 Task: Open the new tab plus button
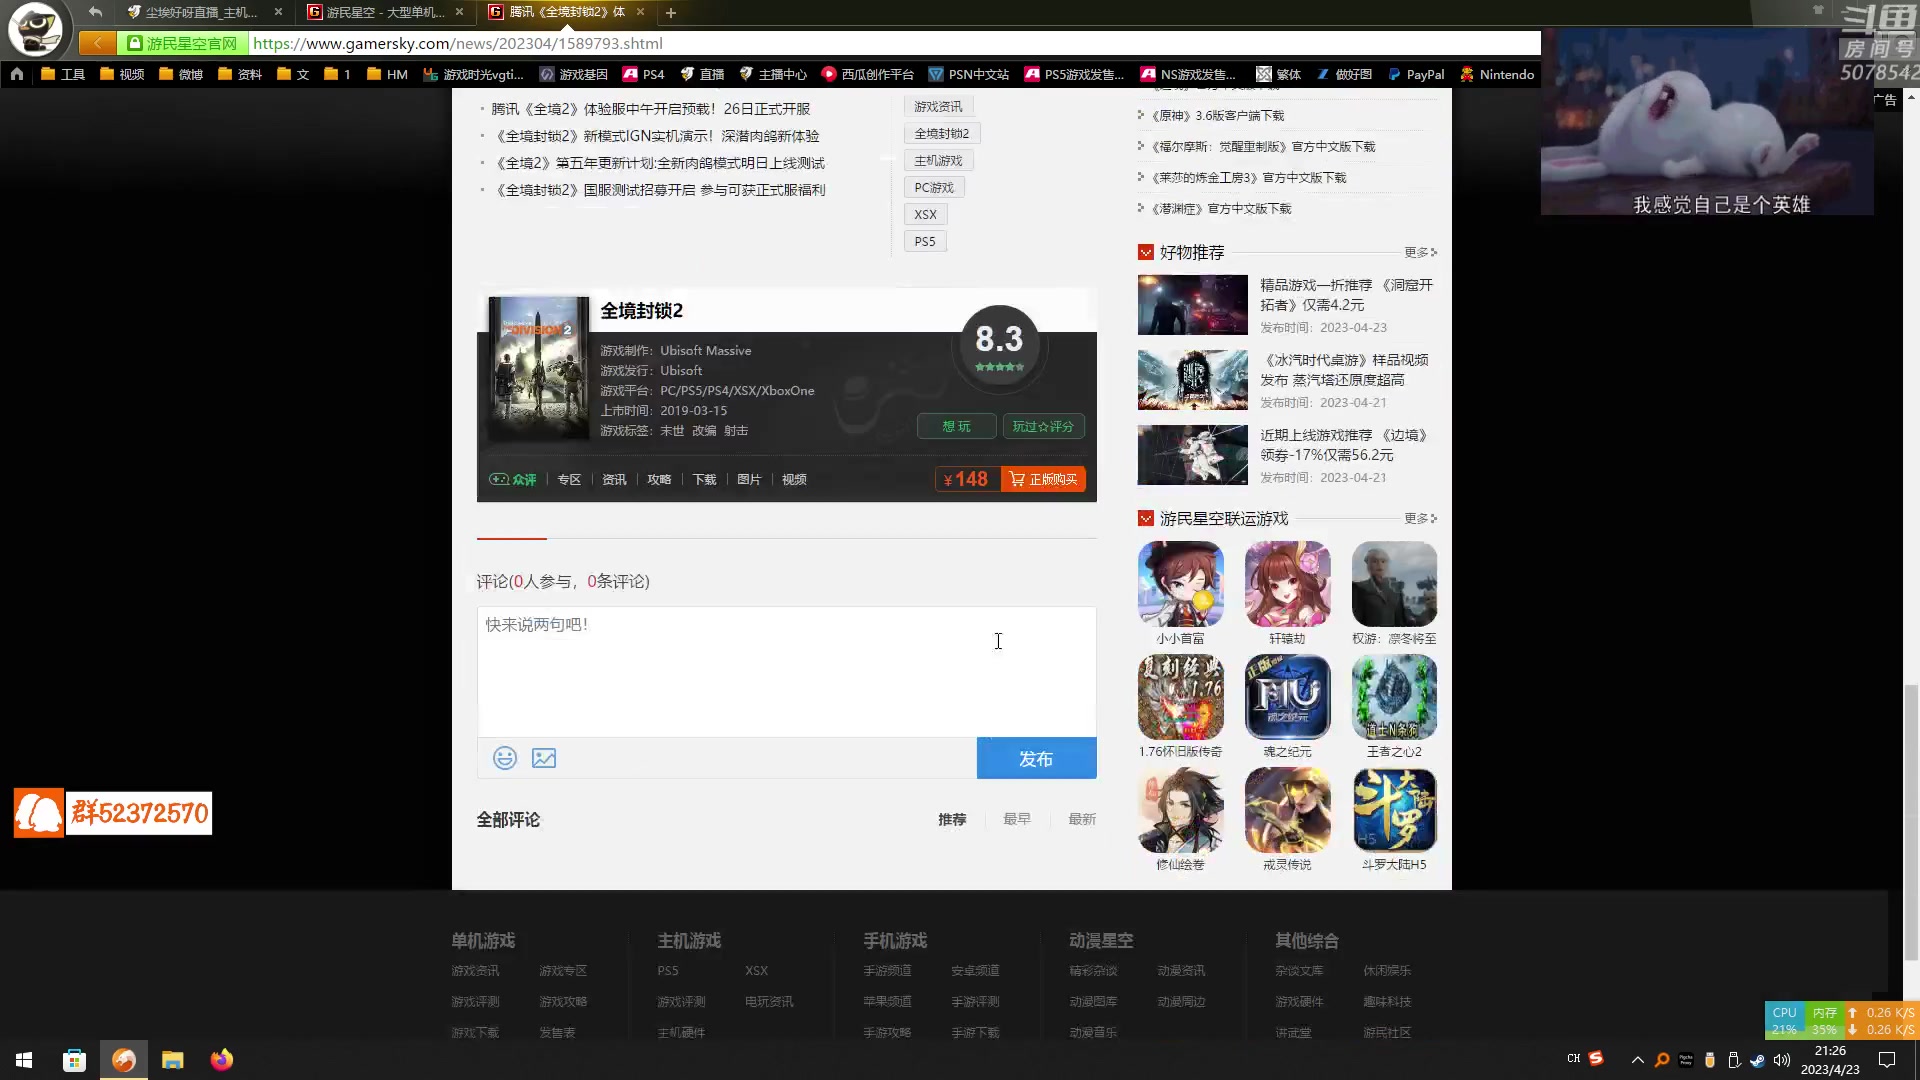click(x=671, y=13)
